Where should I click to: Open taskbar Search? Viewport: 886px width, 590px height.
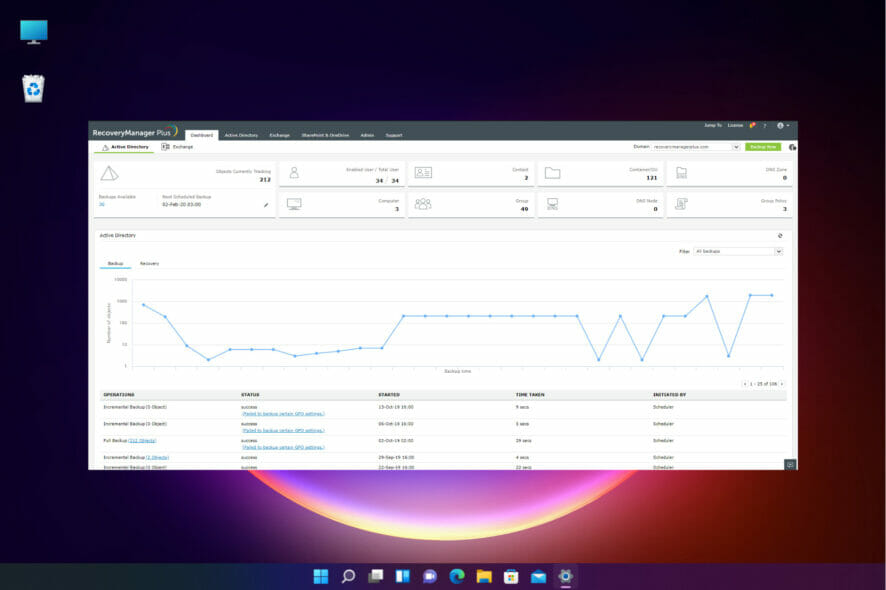(348, 576)
